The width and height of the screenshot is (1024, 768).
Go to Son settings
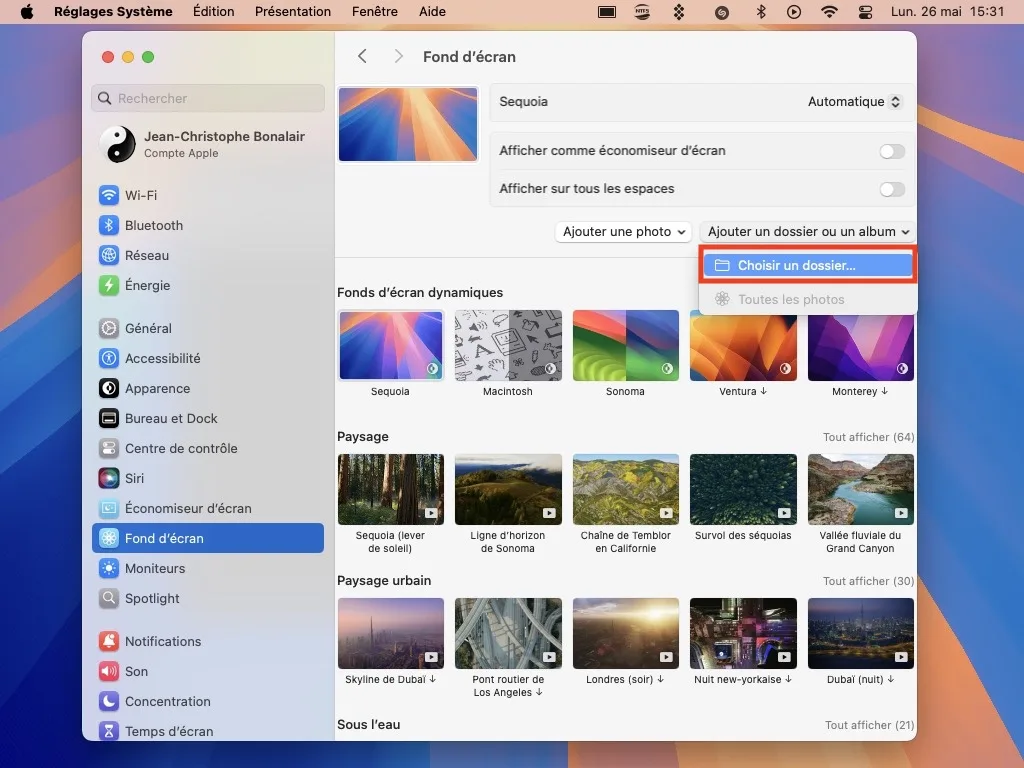208,671
